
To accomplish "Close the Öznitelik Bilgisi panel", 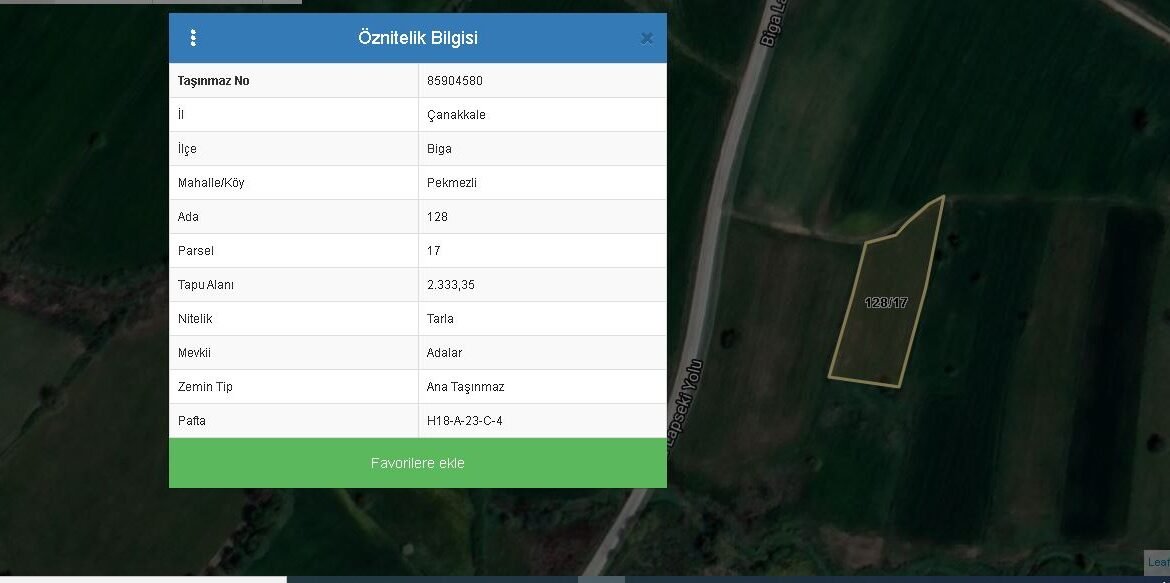I will point(646,39).
